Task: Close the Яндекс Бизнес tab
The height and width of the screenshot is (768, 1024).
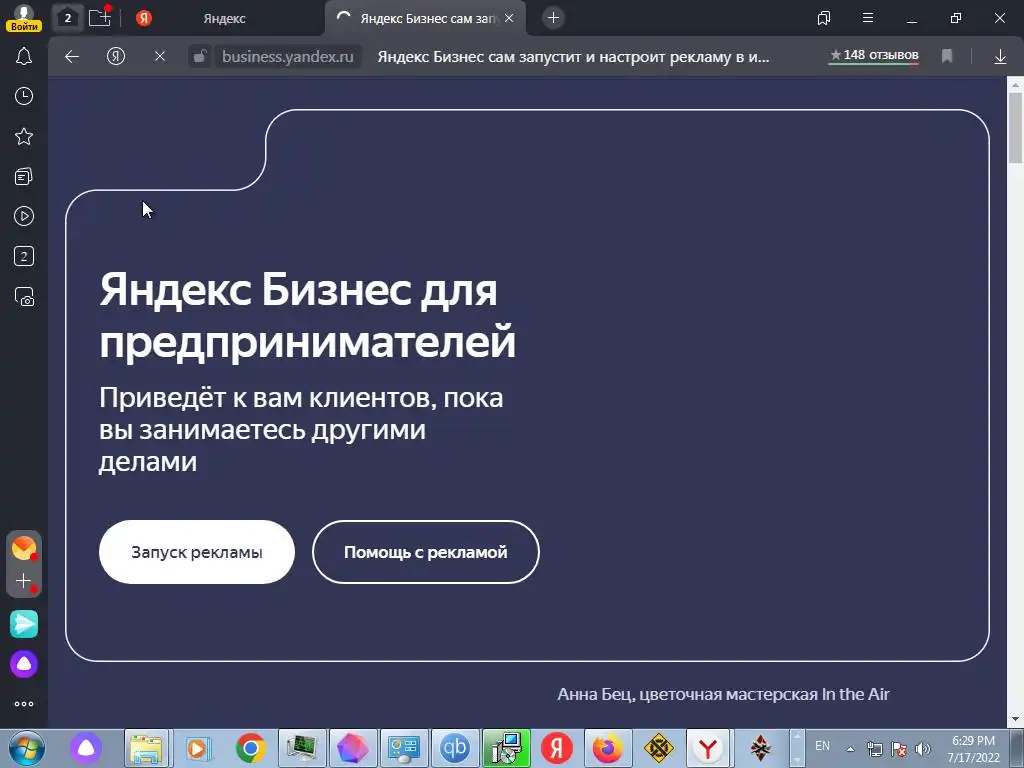Action: [x=509, y=18]
